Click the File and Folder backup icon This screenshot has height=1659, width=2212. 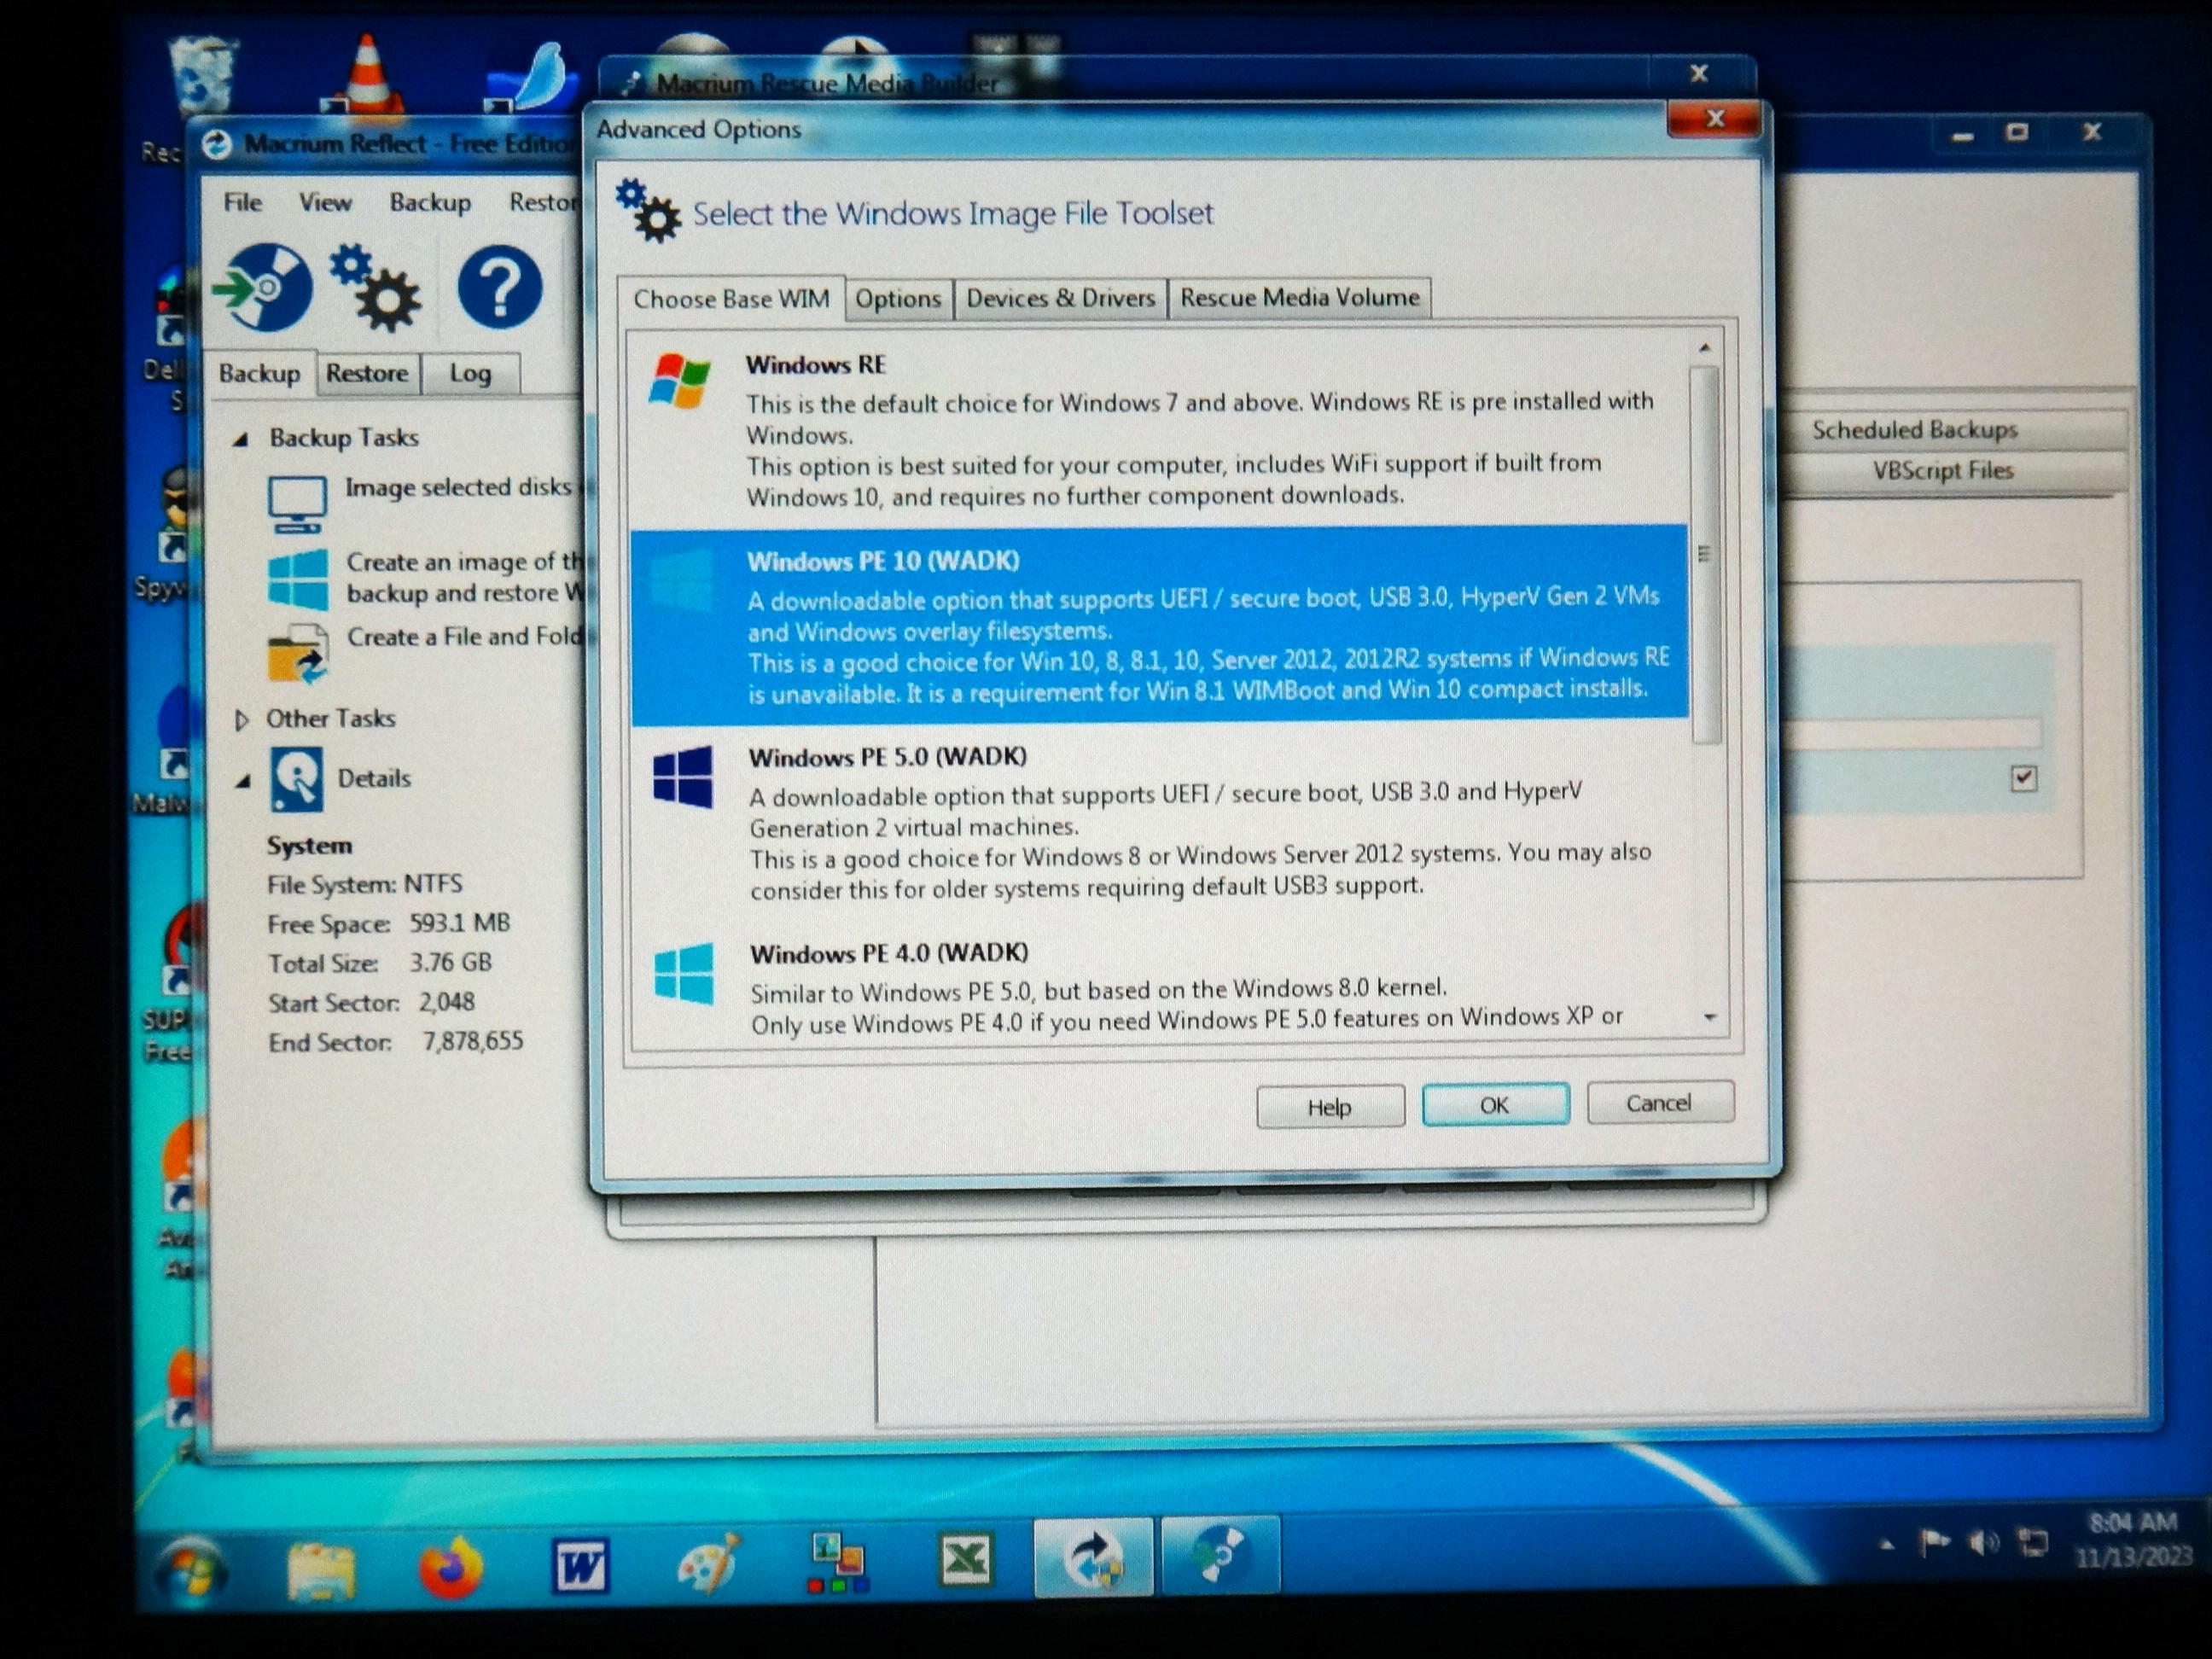[298, 654]
